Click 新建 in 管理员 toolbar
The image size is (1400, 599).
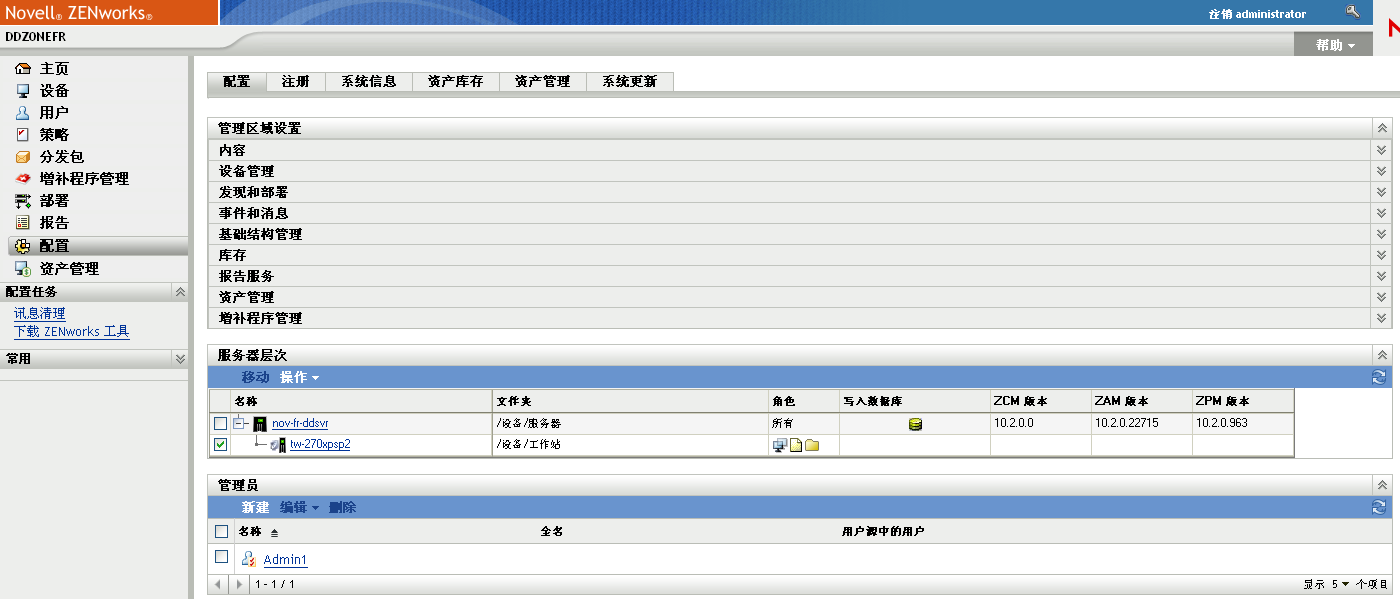tap(255, 507)
